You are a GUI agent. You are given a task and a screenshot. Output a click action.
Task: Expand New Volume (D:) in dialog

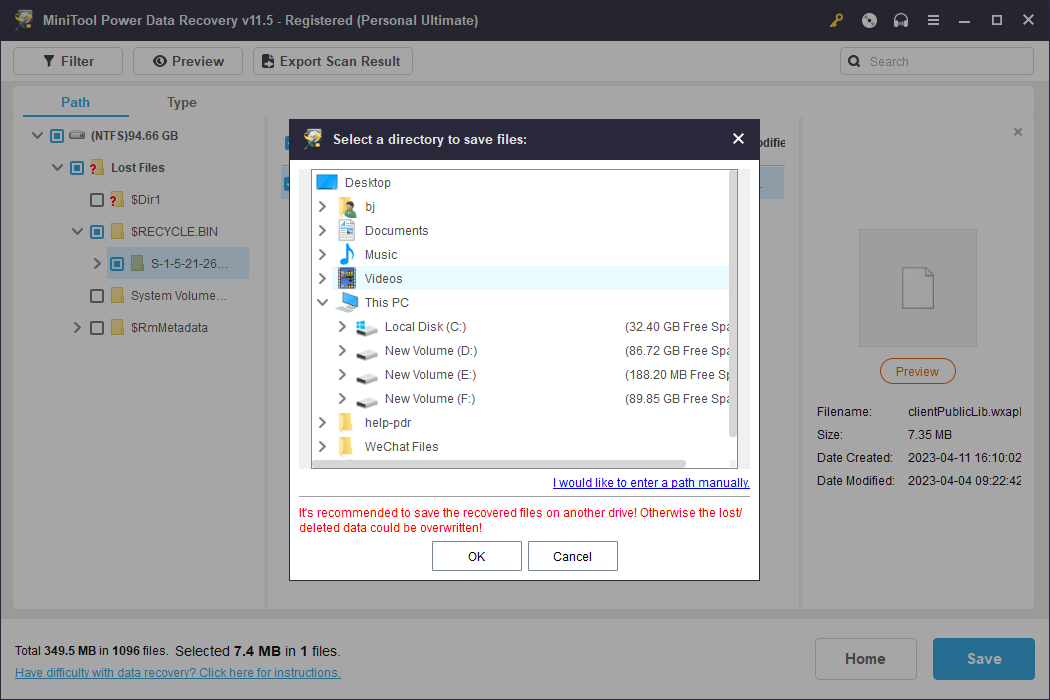click(x=342, y=350)
